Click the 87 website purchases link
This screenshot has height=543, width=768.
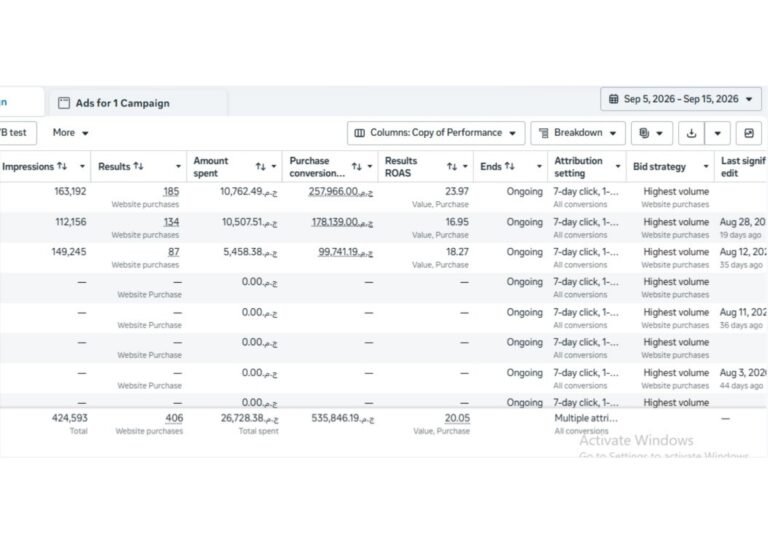173,252
